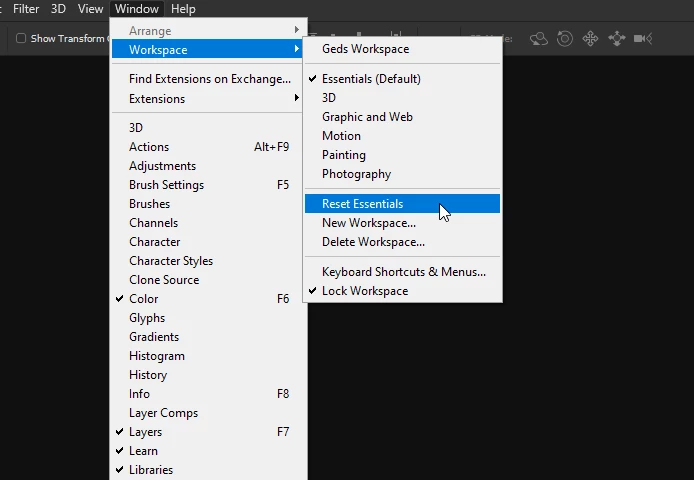
Task: Open the Actions panel
Action: (207, 147)
